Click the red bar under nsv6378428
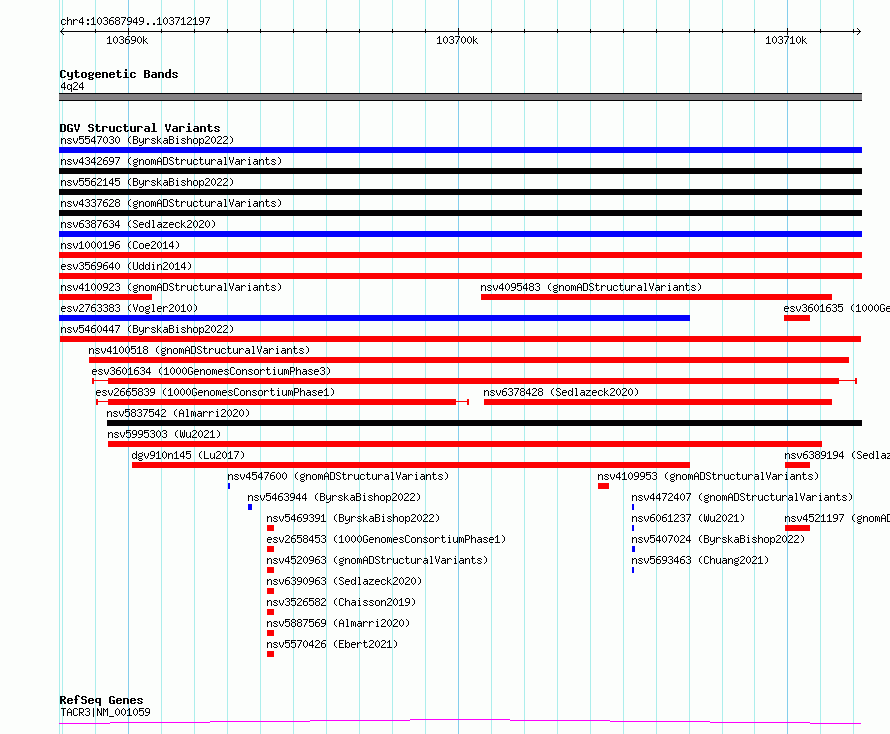 tap(658, 402)
